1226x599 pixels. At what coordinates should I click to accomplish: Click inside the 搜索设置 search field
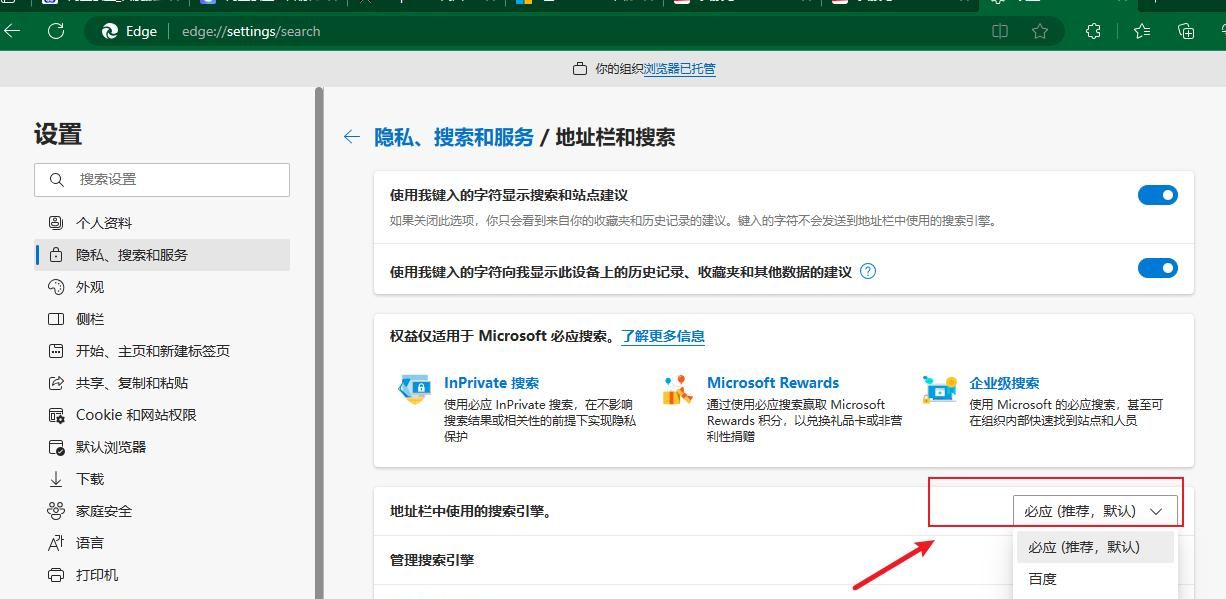160,180
